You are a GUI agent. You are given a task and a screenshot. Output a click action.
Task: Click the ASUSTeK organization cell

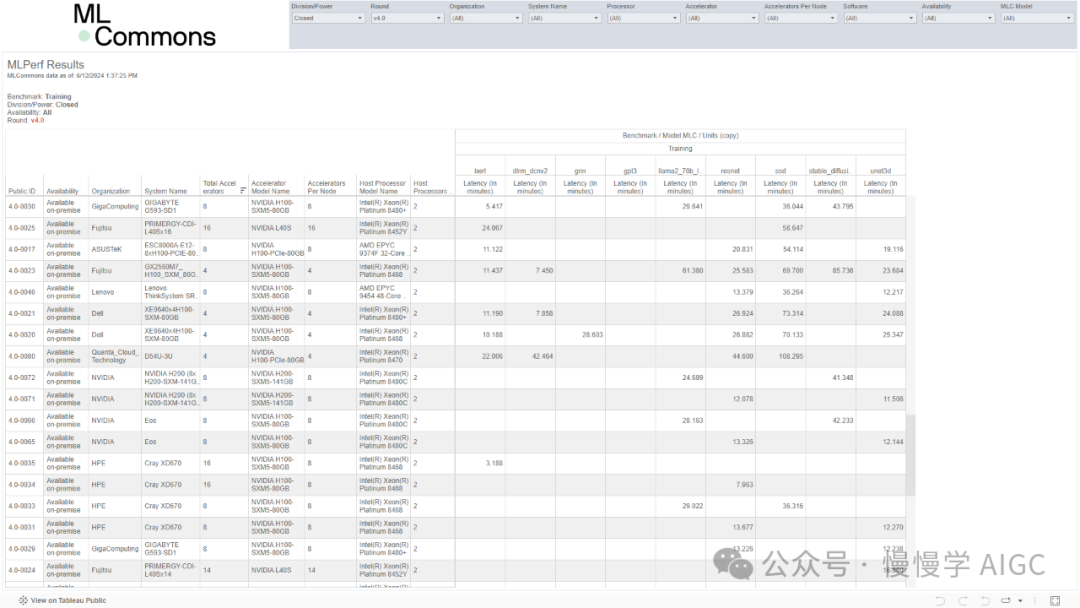pyautogui.click(x=107, y=249)
